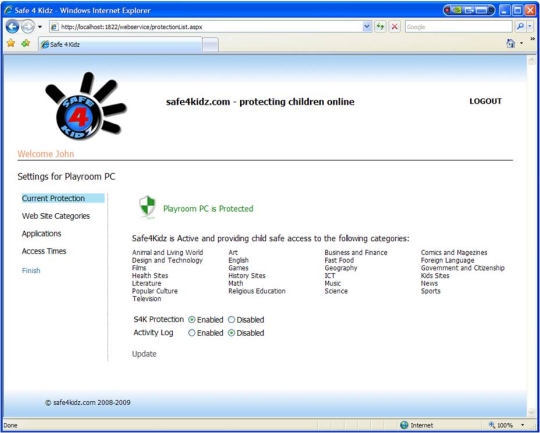The width and height of the screenshot is (540, 433).
Task: Click the Finish link
Action: tap(31, 270)
